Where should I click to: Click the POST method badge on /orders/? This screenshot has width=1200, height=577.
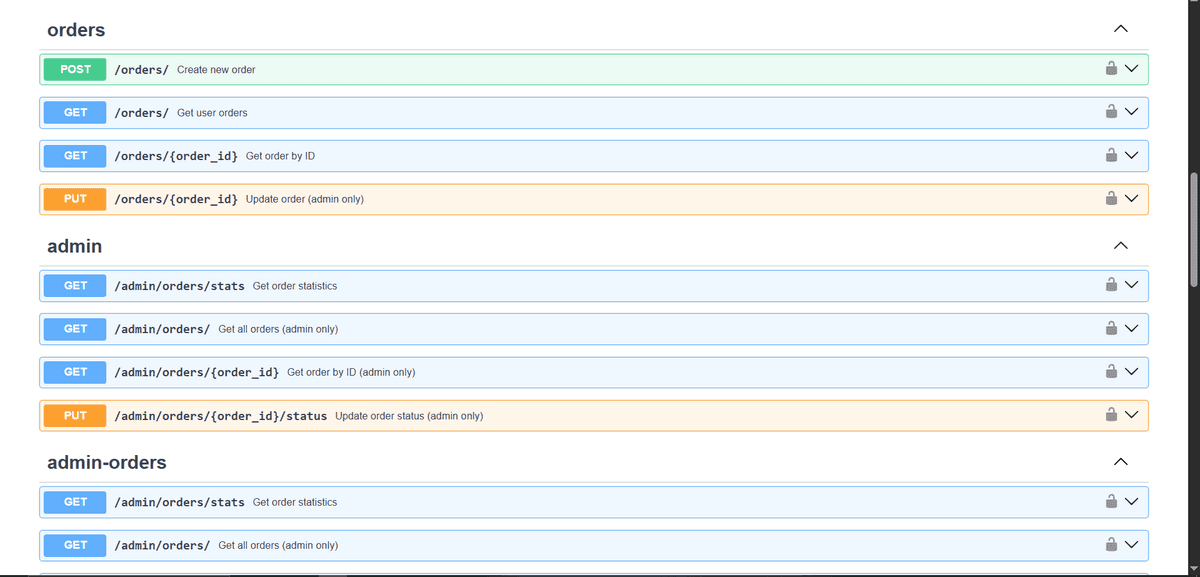[74, 68]
